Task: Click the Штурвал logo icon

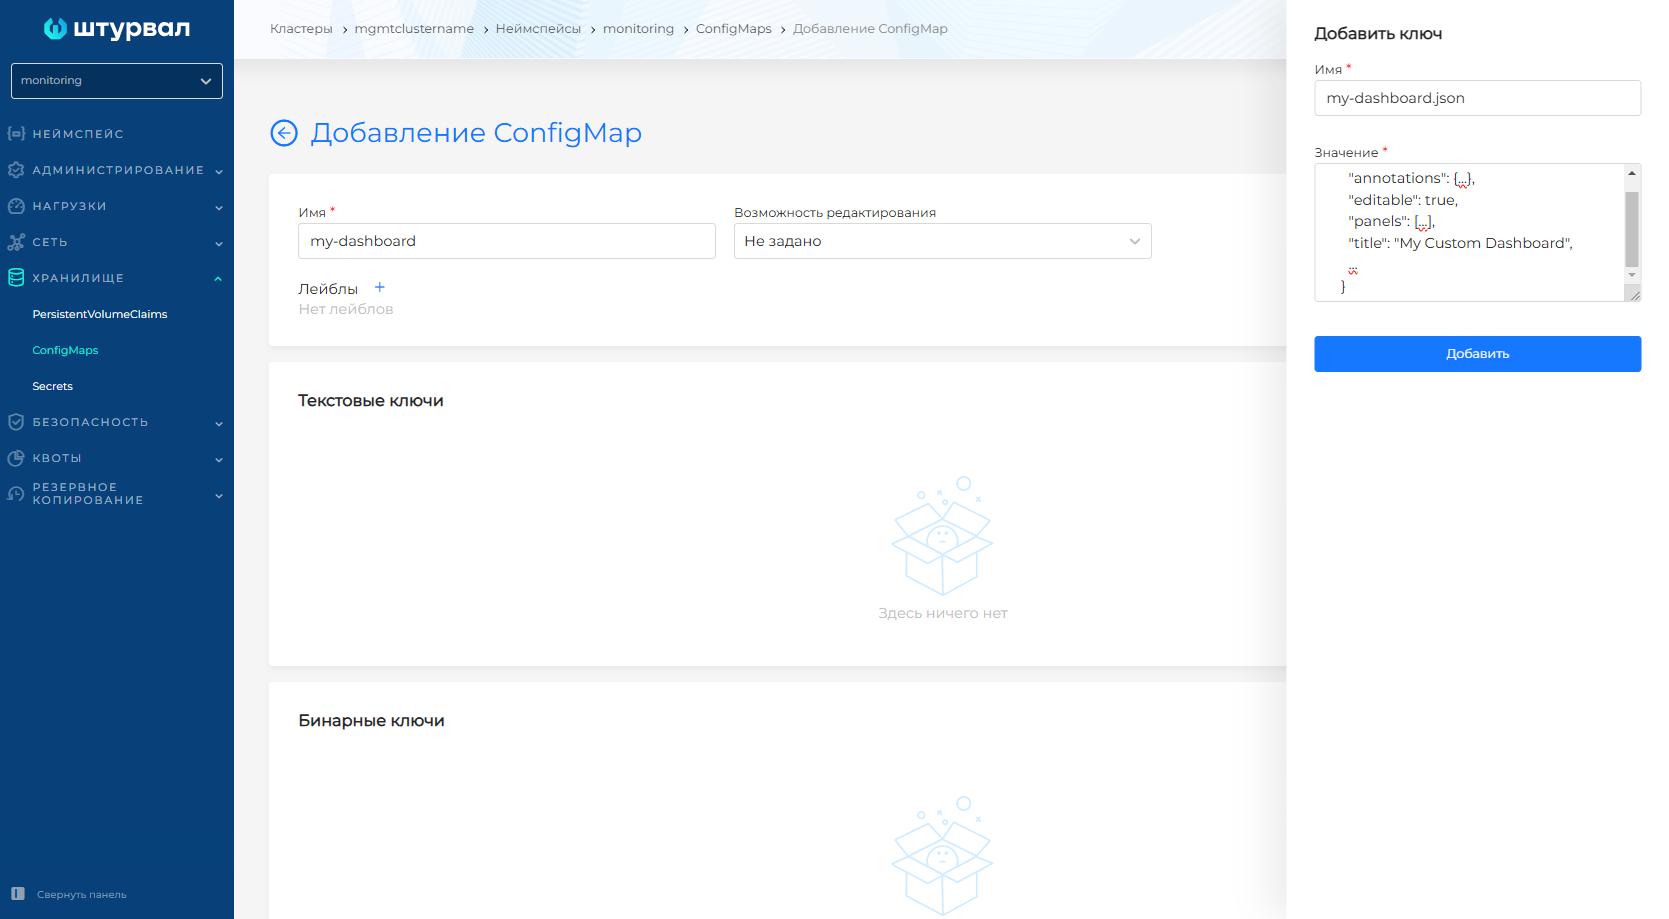Action: click(x=55, y=29)
